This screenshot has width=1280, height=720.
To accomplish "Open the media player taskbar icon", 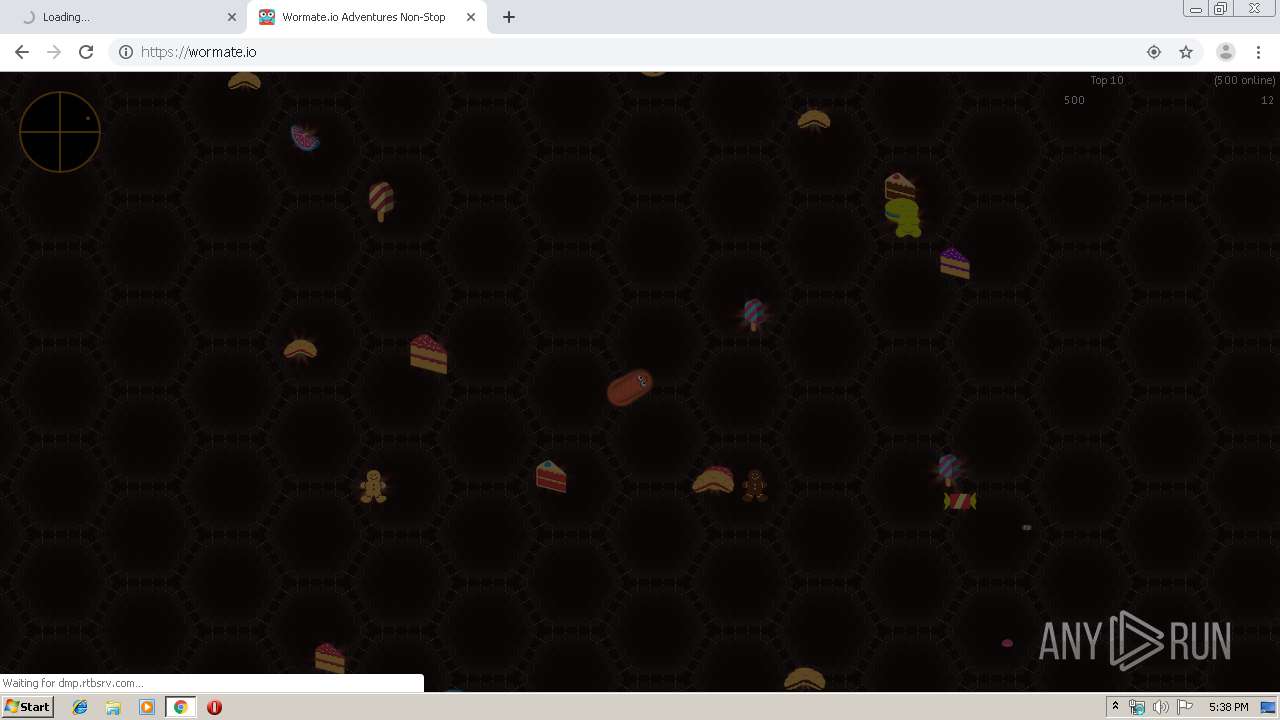I will 147,707.
